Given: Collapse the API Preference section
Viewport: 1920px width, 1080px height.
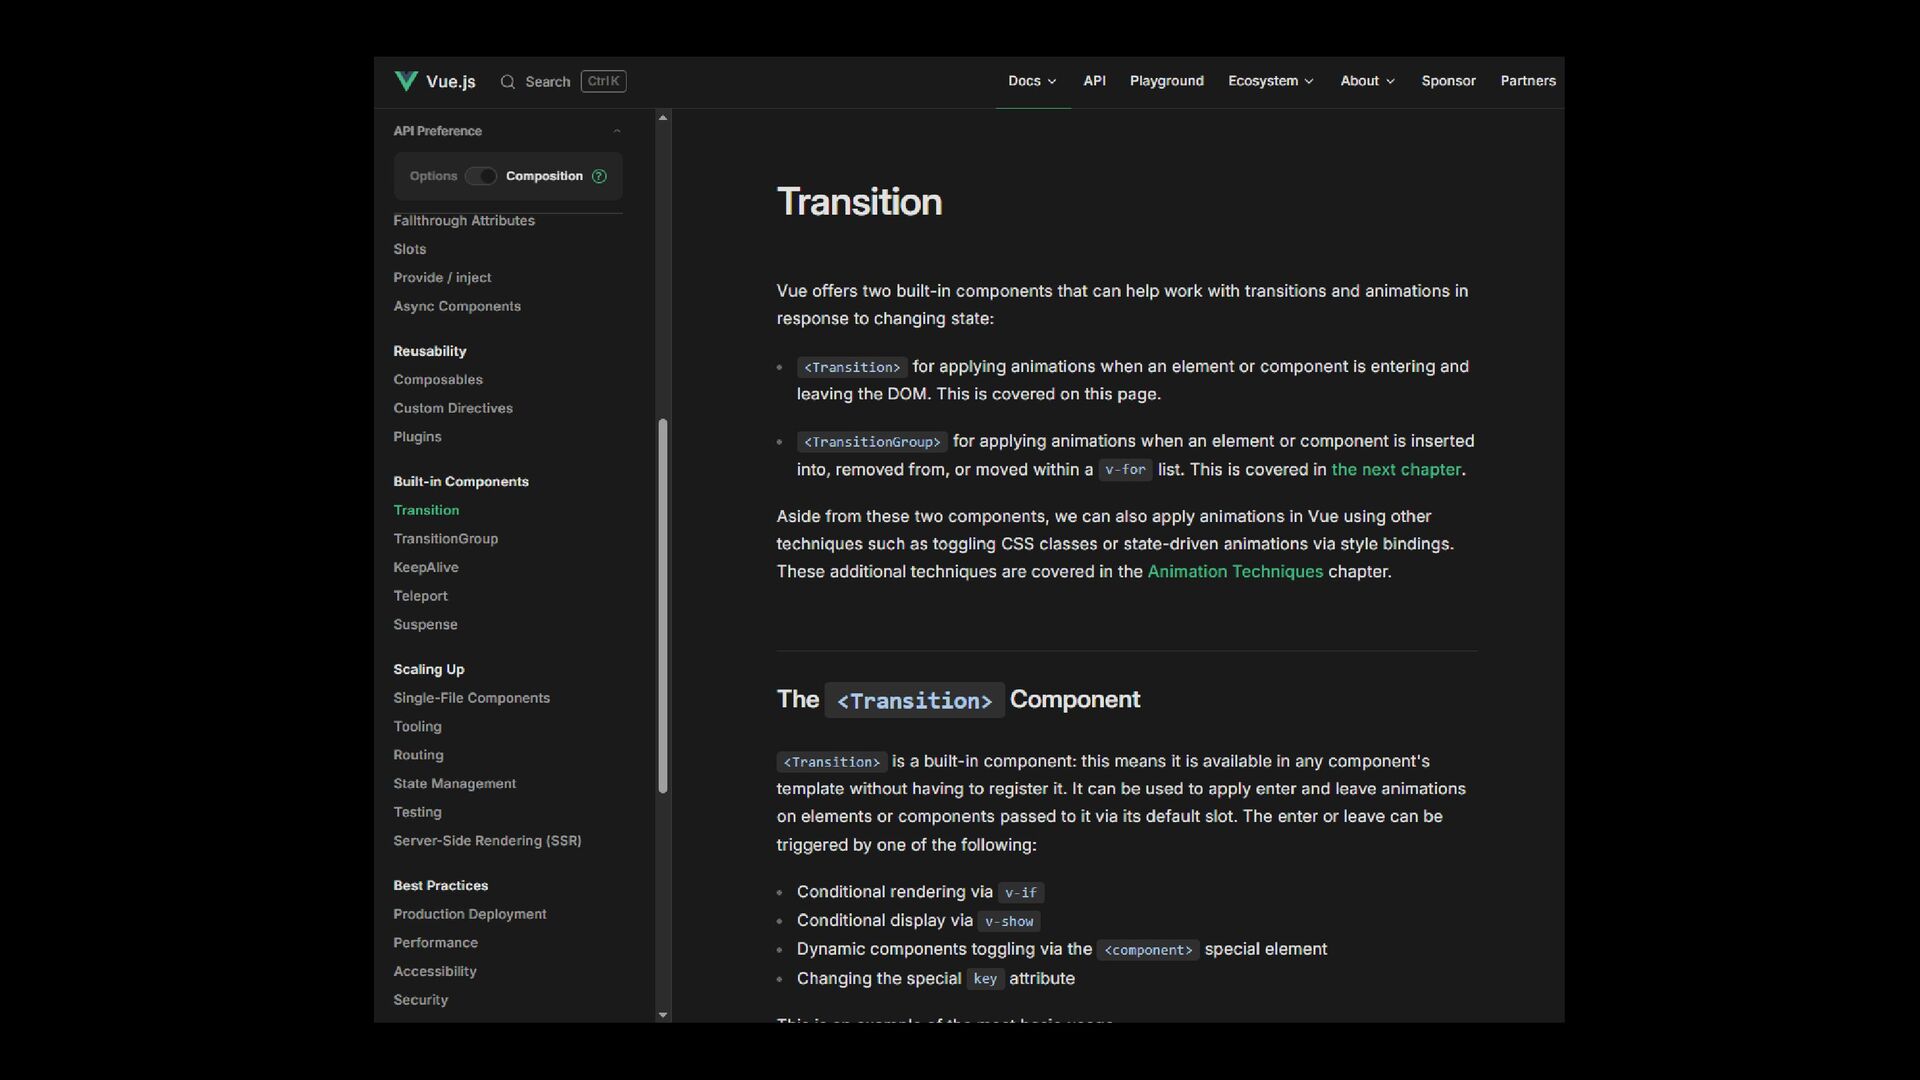Looking at the screenshot, I should [617, 131].
